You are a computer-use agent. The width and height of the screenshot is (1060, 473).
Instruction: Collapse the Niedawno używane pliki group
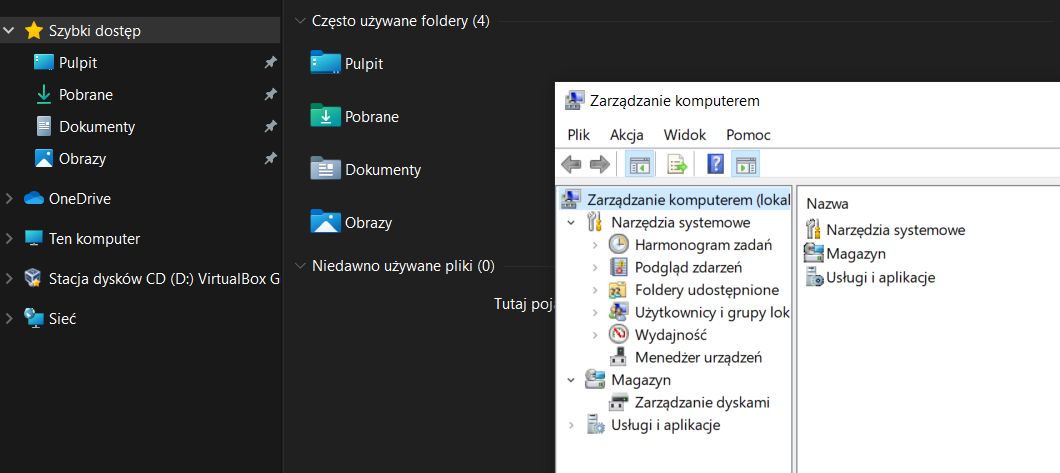(x=300, y=266)
